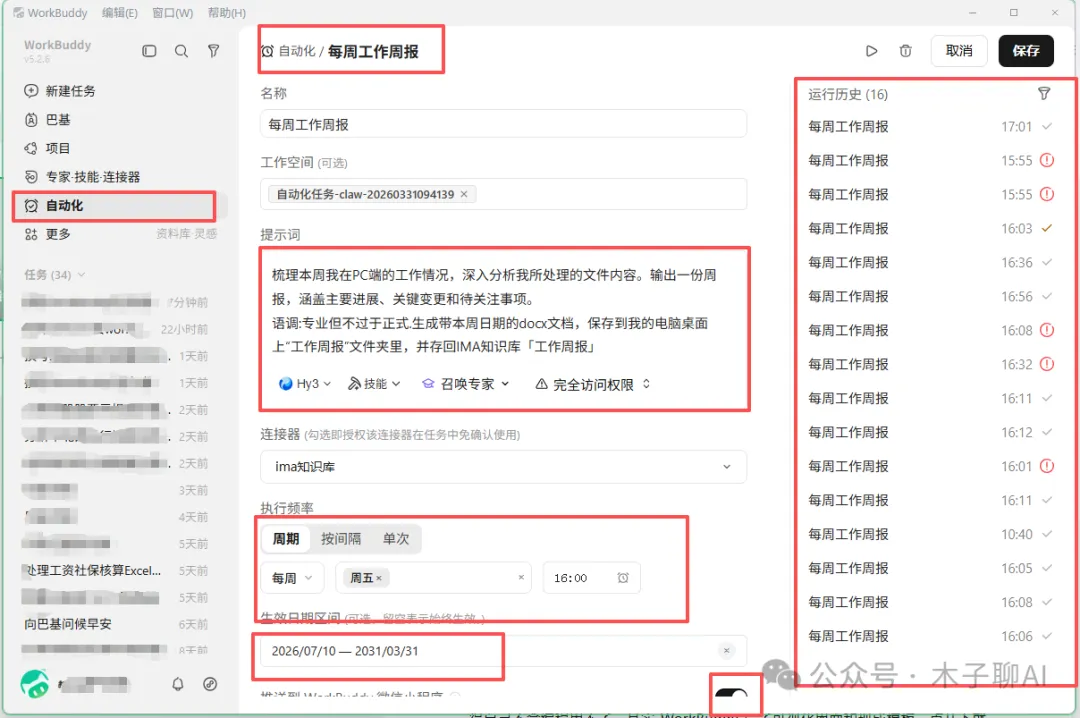Click 取消 button
The width and height of the screenshot is (1080, 718).
click(959, 51)
